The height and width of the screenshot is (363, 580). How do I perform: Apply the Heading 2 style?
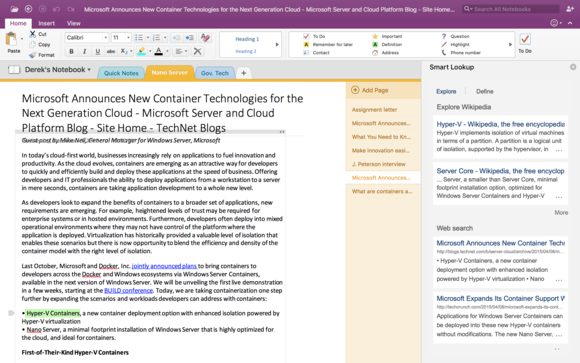click(246, 51)
